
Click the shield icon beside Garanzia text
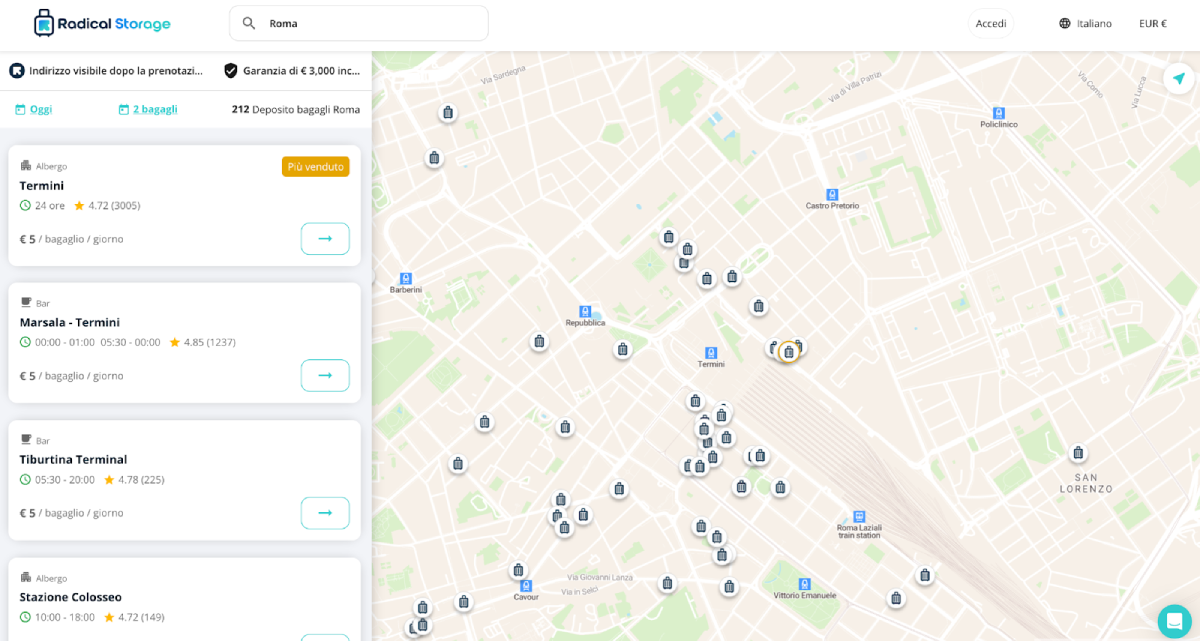tap(231, 70)
